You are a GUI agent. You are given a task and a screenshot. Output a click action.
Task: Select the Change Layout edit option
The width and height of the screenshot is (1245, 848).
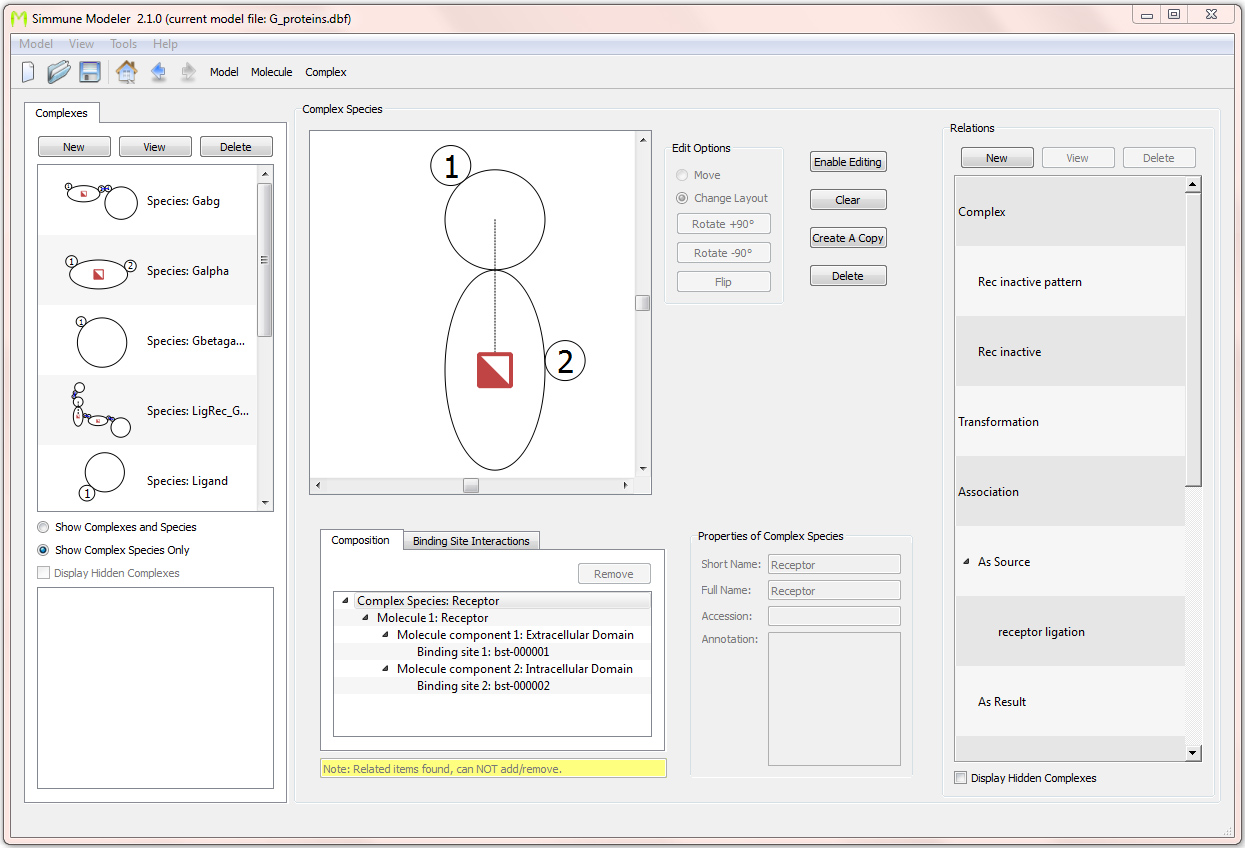click(x=682, y=198)
